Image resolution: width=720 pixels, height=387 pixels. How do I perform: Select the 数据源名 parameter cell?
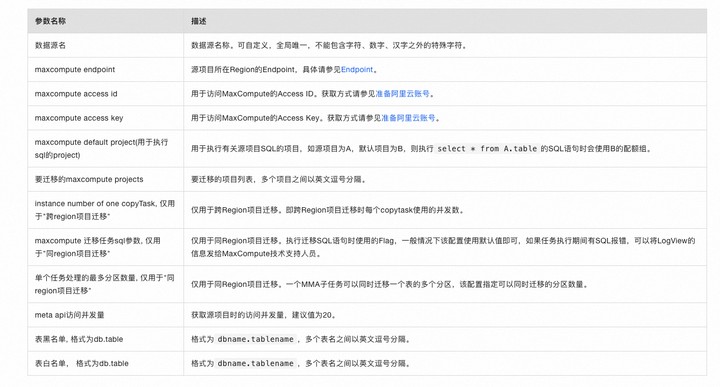click(x=106, y=45)
